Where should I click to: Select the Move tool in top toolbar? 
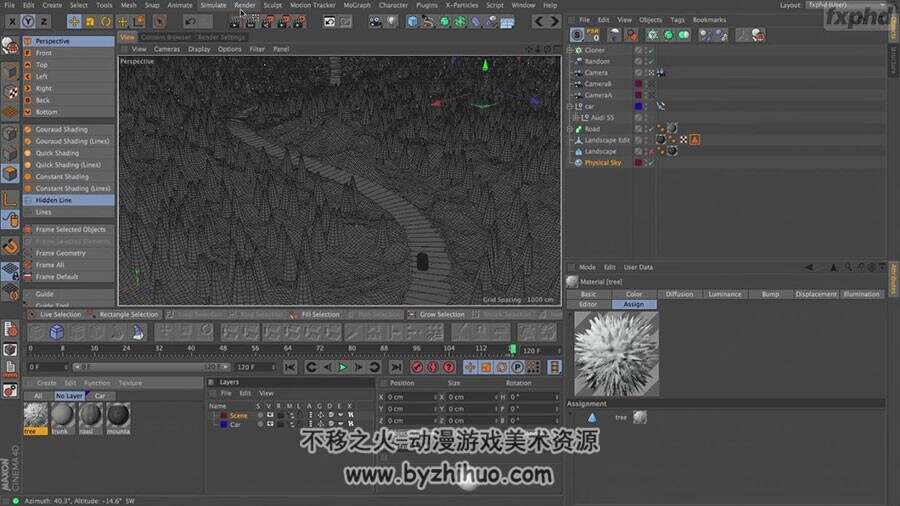(74, 22)
